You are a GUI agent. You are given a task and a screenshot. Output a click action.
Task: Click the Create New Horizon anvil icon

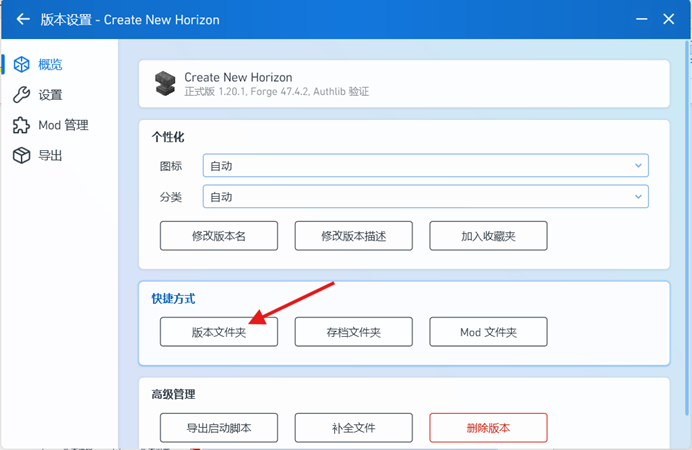[165, 84]
